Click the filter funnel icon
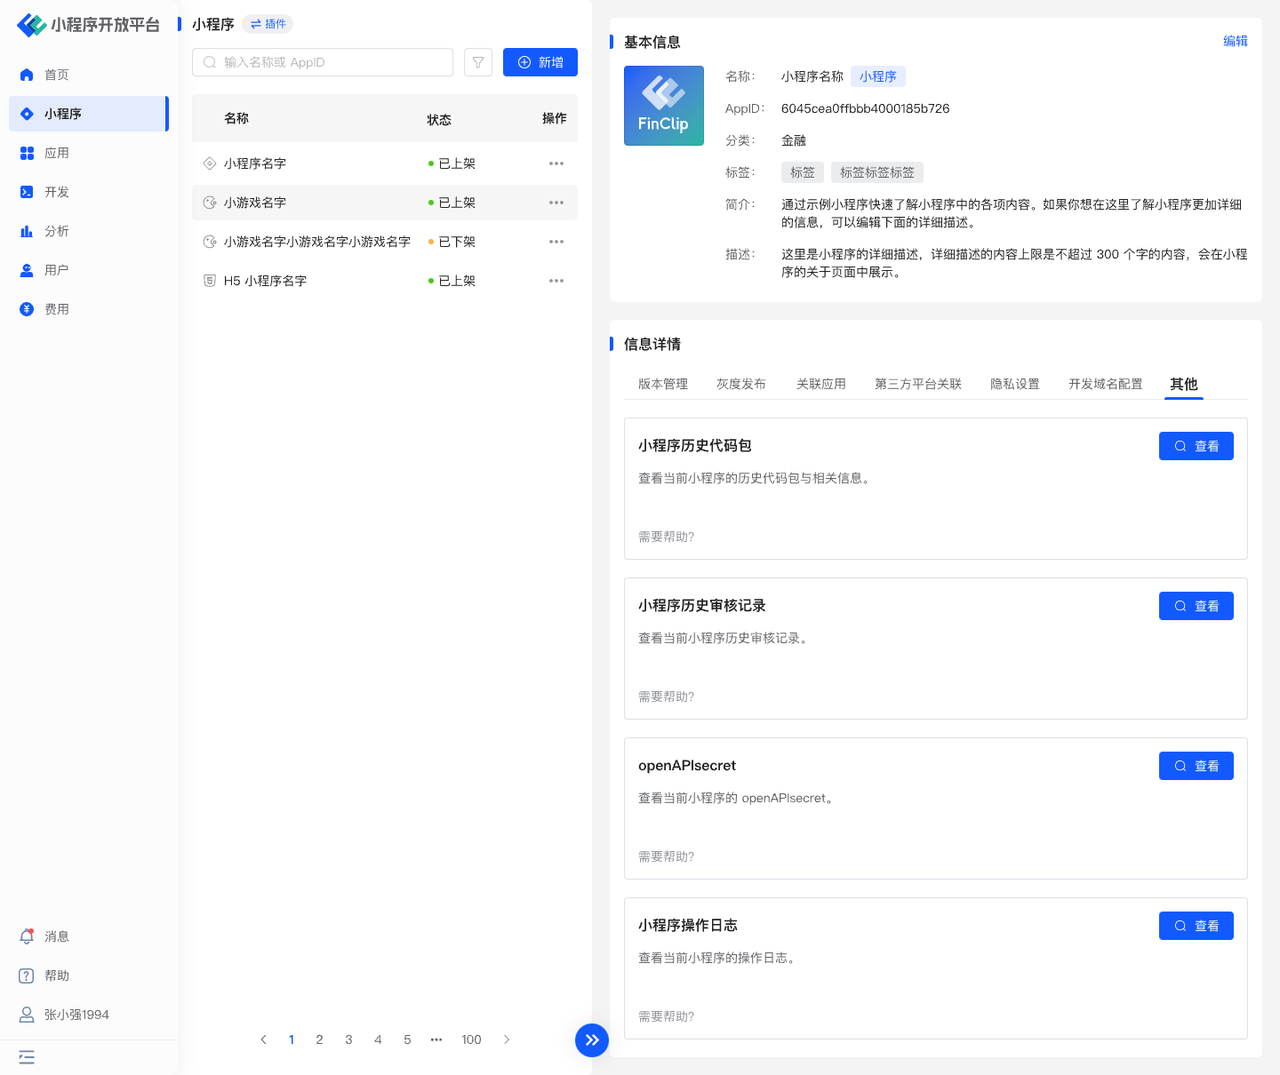Screen dimensions: 1280x1075 coord(478,62)
